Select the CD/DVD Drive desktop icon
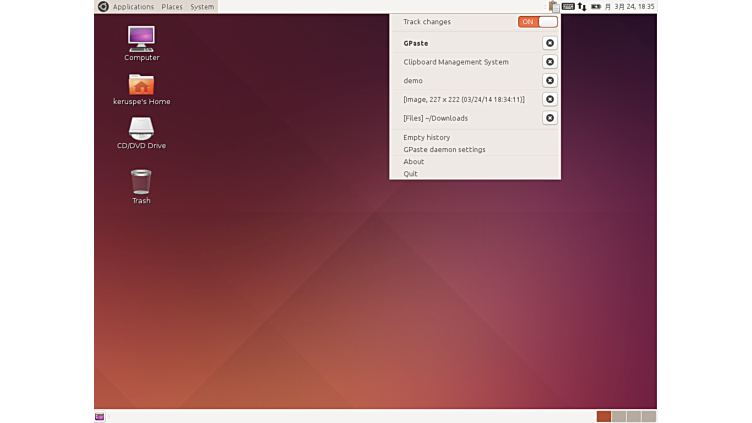 141,133
